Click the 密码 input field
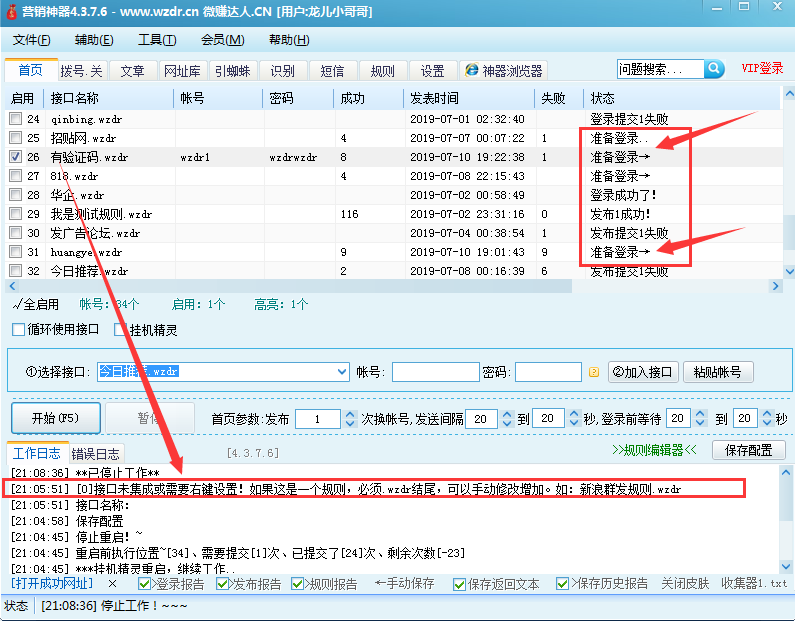 [x=548, y=372]
